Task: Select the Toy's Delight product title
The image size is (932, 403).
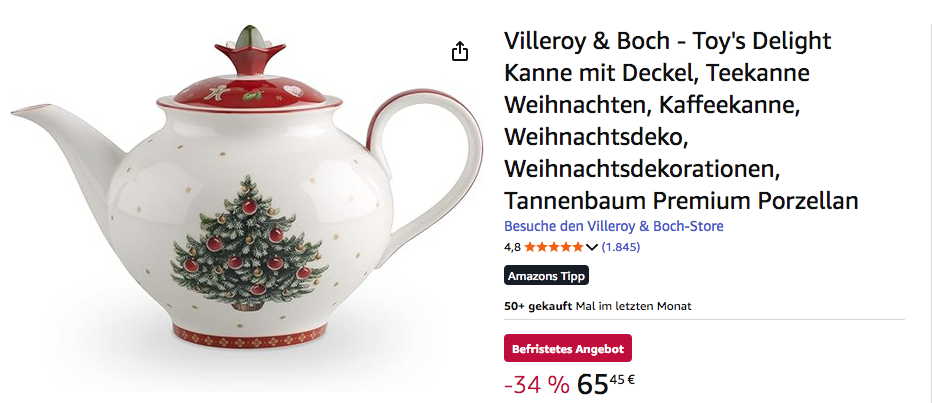Action: click(x=681, y=121)
